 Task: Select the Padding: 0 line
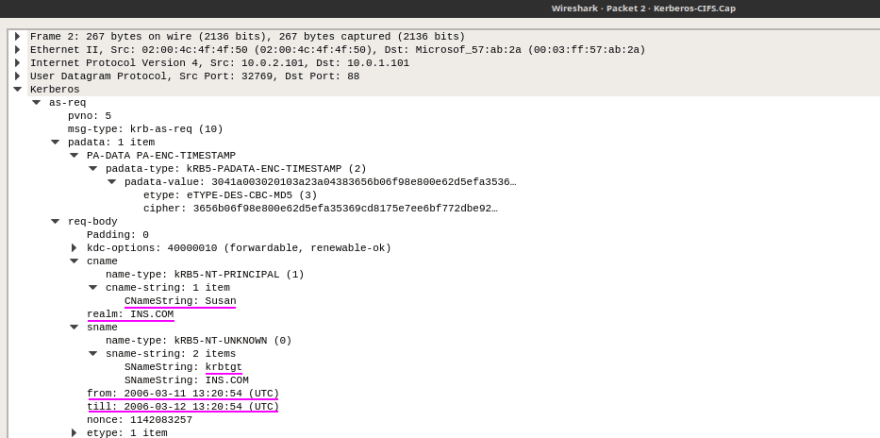pyautogui.click(x=117, y=235)
